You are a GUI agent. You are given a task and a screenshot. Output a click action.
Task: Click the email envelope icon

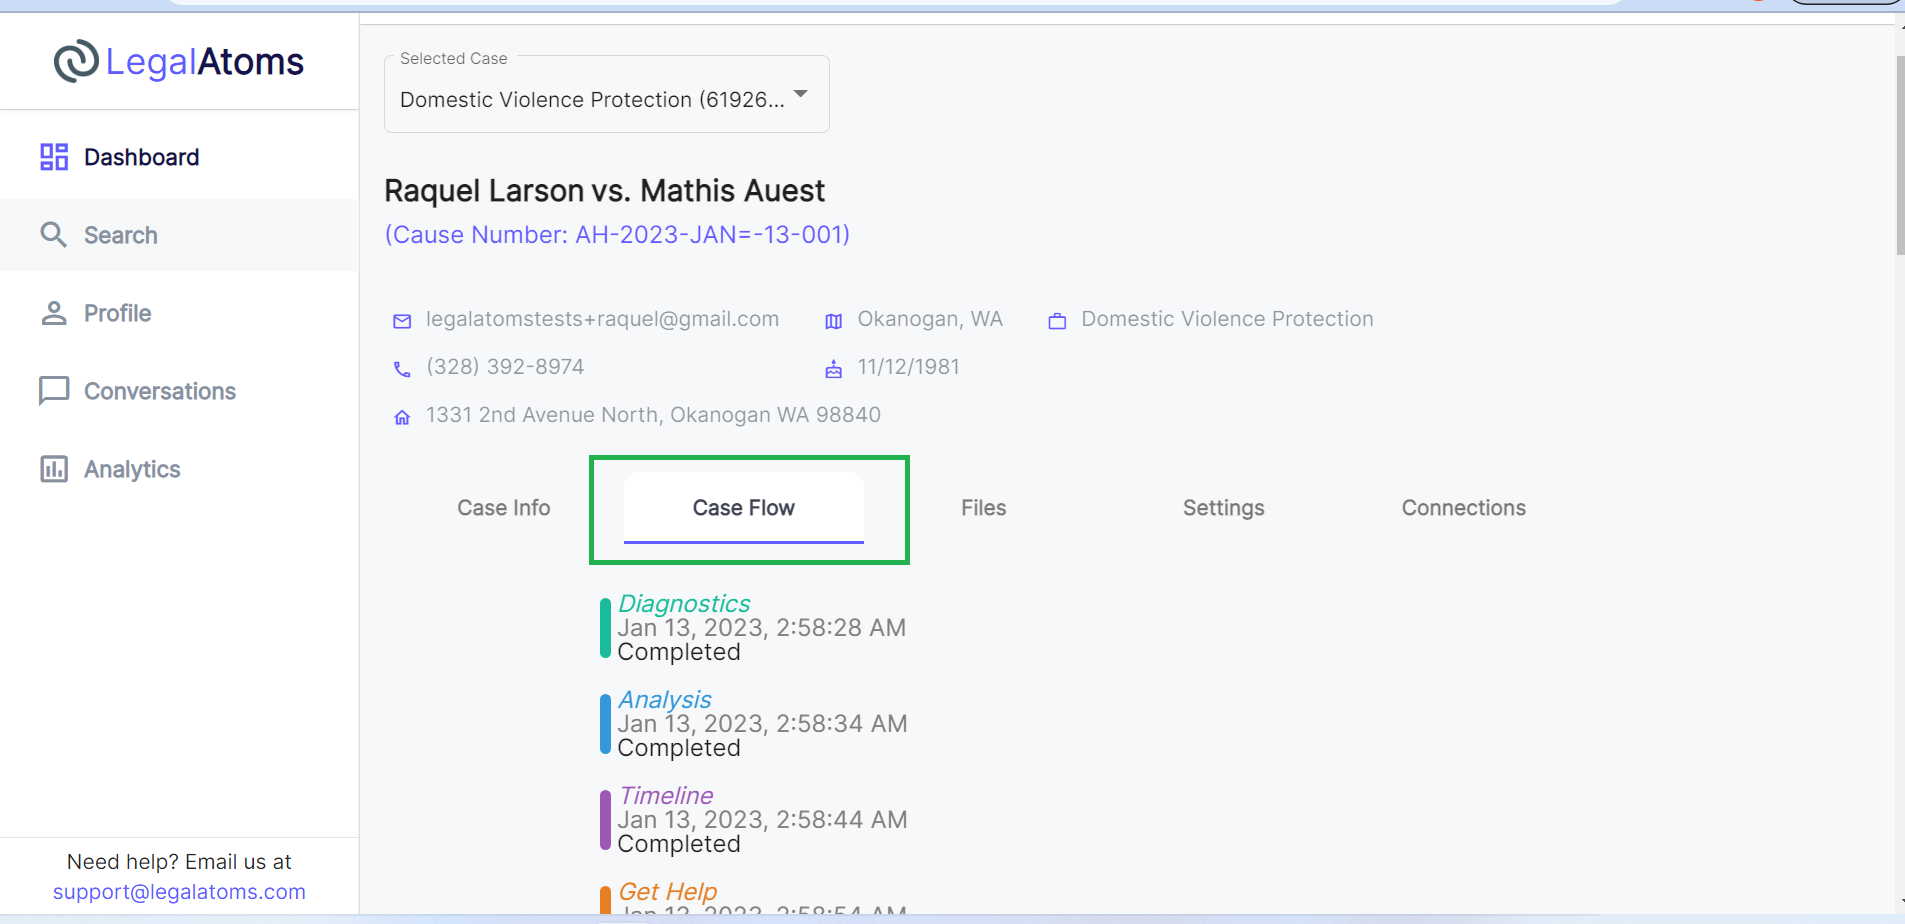(x=402, y=321)
